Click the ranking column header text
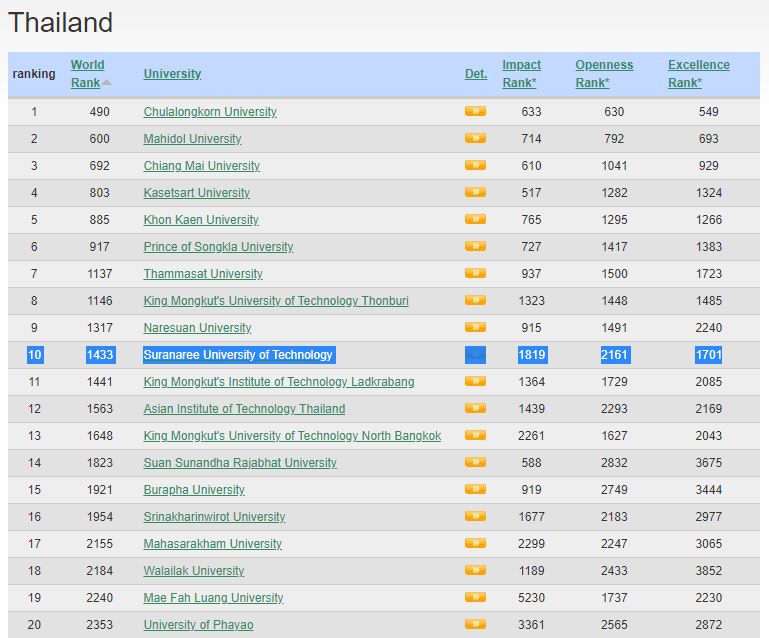The width and height of the screenshot is (769, 638). [x=34, y=74]
